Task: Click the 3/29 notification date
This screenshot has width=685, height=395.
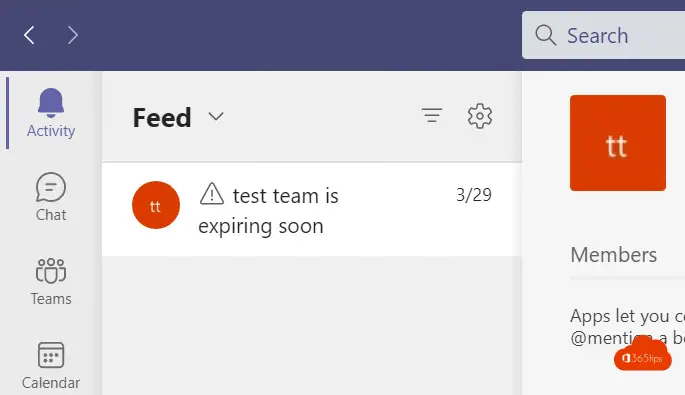Action: point(474,195)
